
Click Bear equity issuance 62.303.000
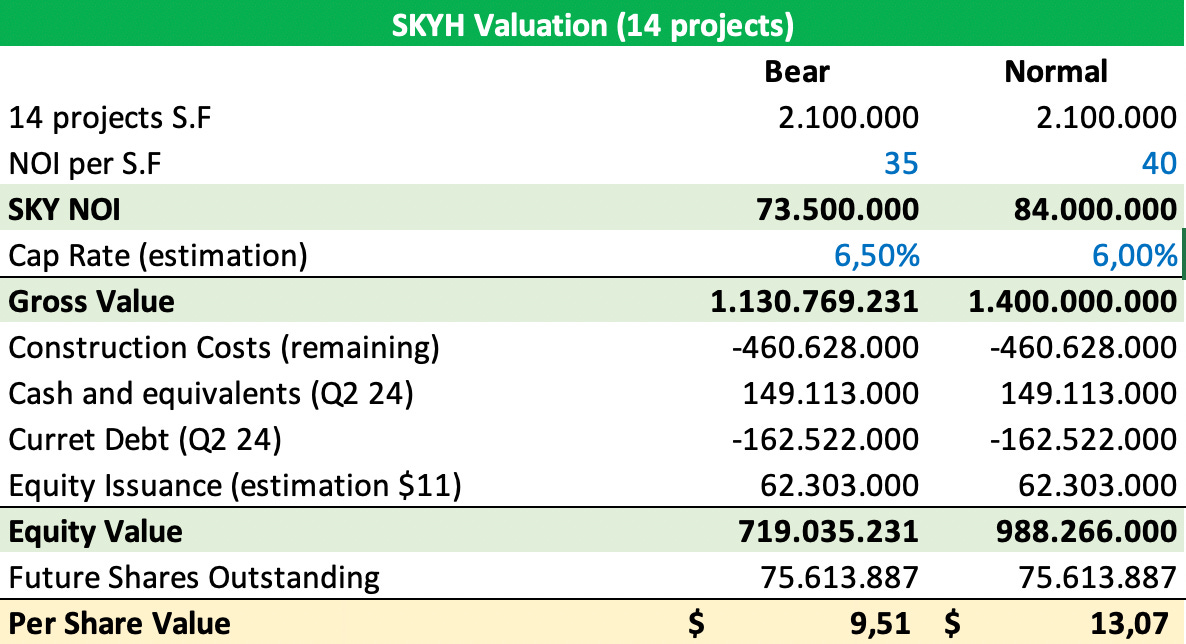[x=840, y=486]
